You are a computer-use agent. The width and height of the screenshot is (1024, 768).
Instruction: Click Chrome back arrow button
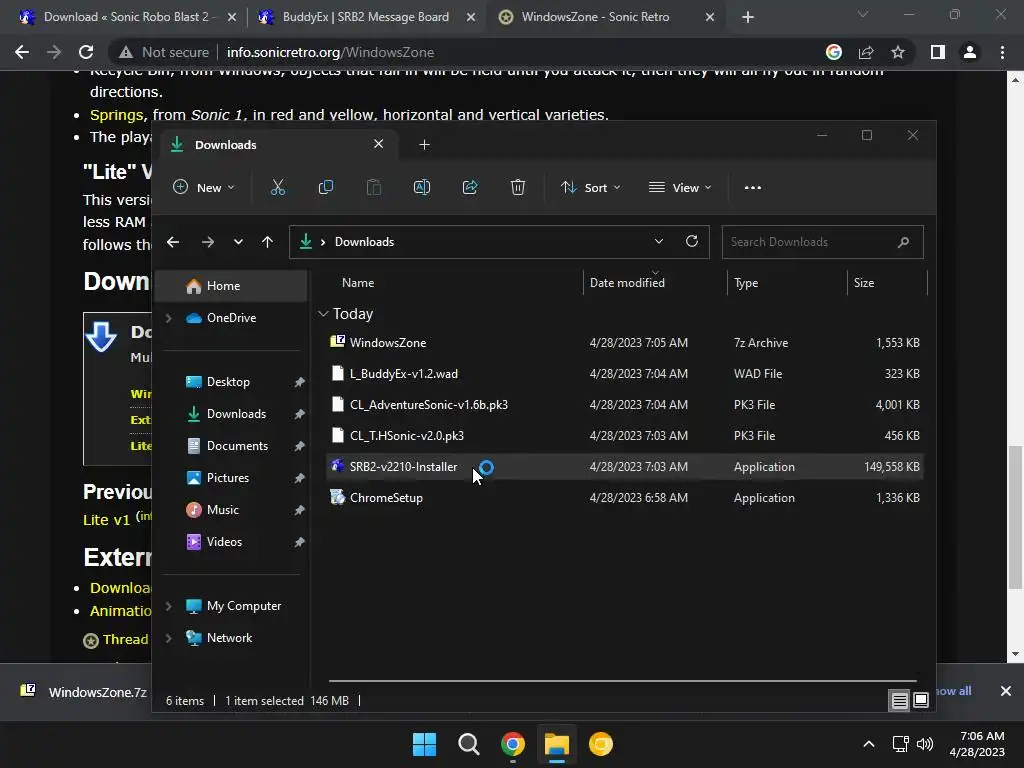(x=22, y=52)
